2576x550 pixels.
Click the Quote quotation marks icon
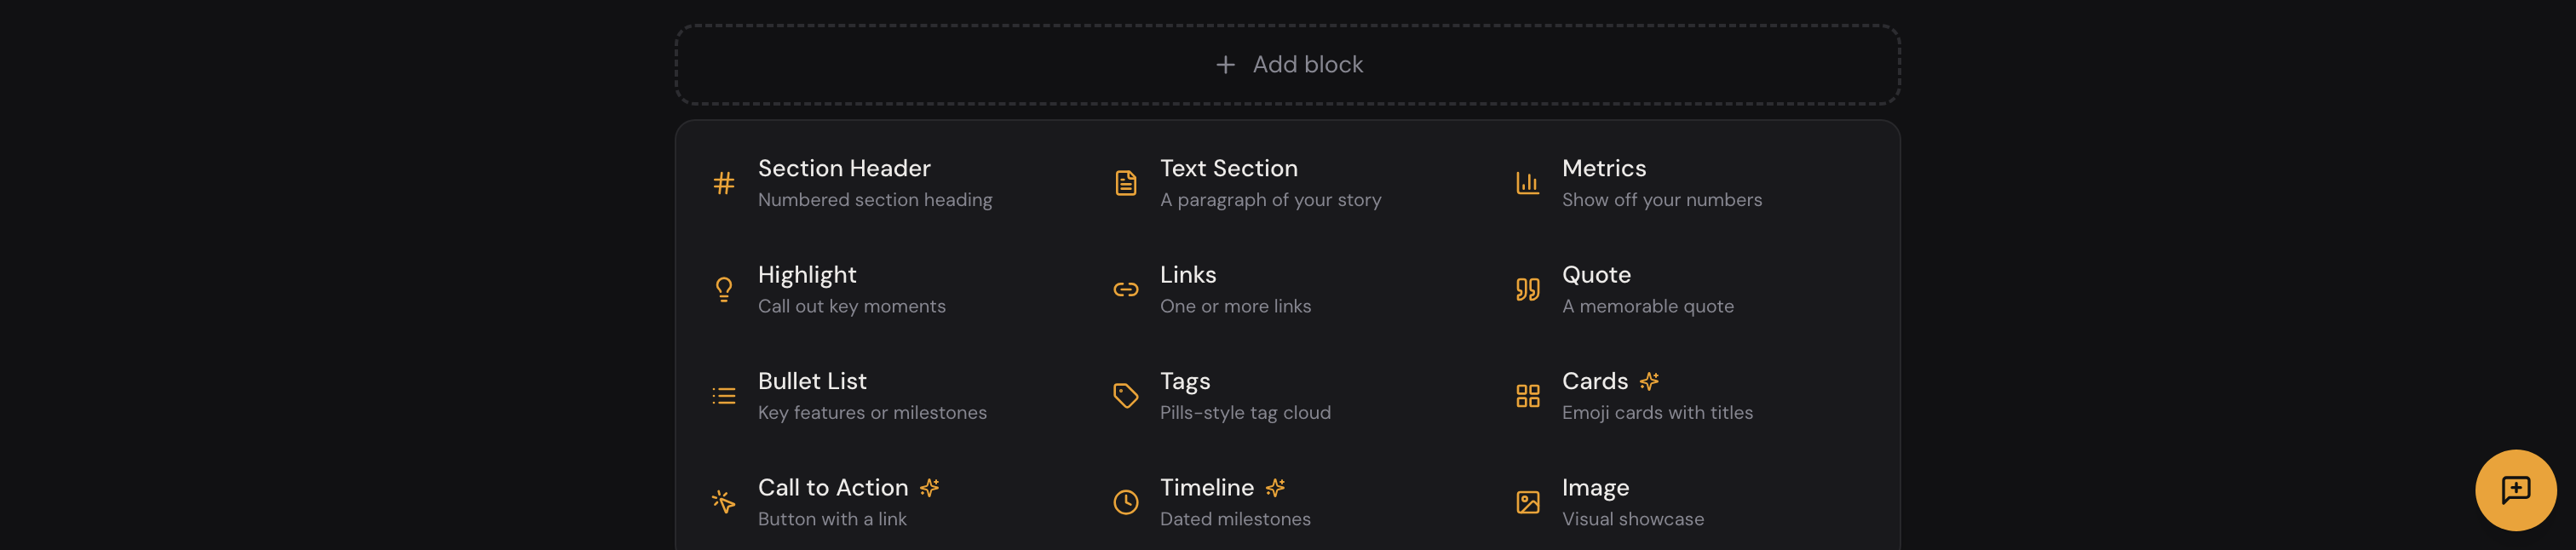1527,289
